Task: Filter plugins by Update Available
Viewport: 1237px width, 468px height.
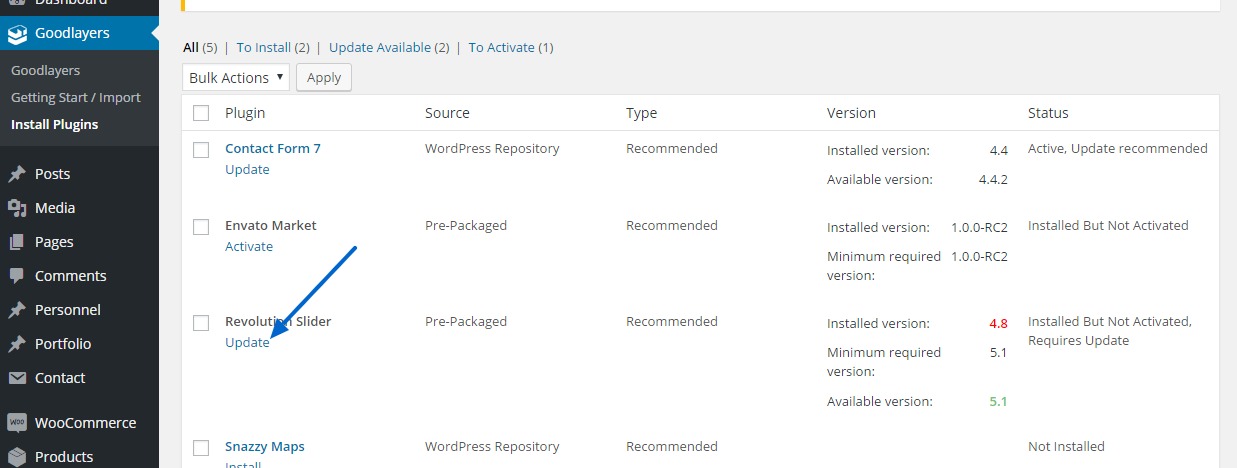Action: (x=379, y=47)
